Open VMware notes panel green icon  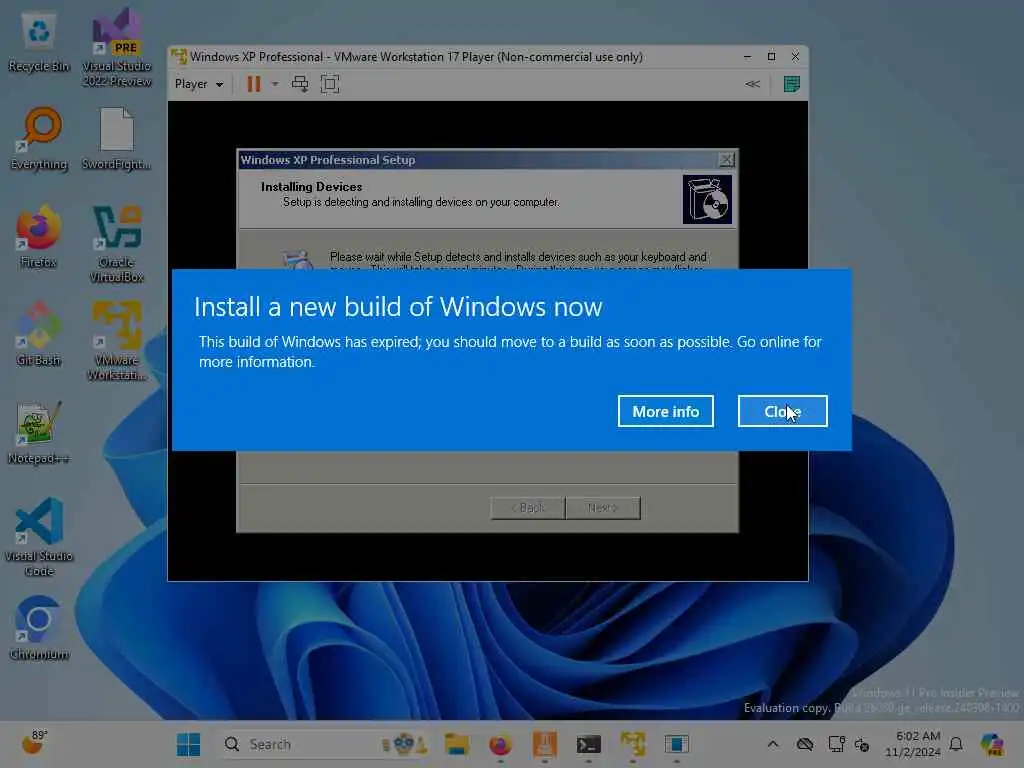click(x=792, y=84)
